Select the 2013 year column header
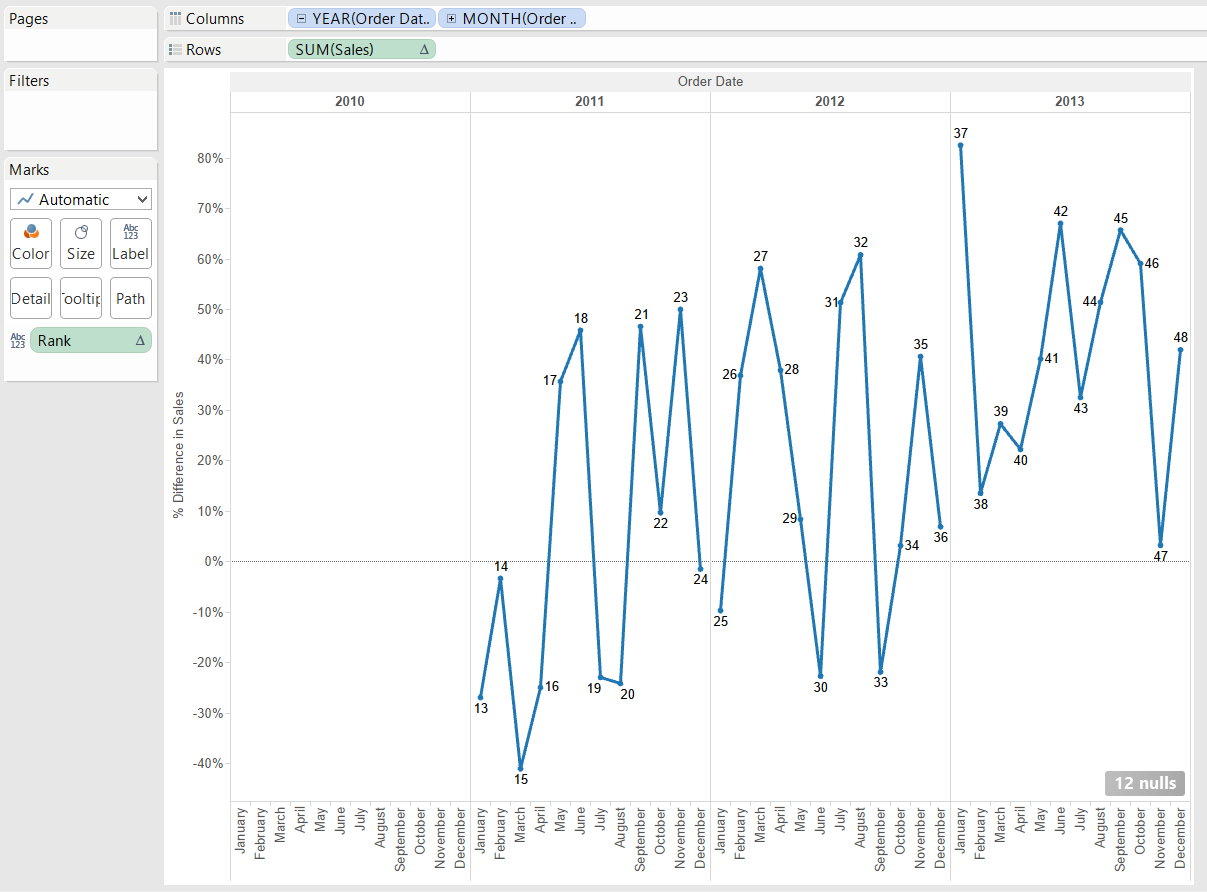Screen dimensions: 1207x892 coord(1069,102)
